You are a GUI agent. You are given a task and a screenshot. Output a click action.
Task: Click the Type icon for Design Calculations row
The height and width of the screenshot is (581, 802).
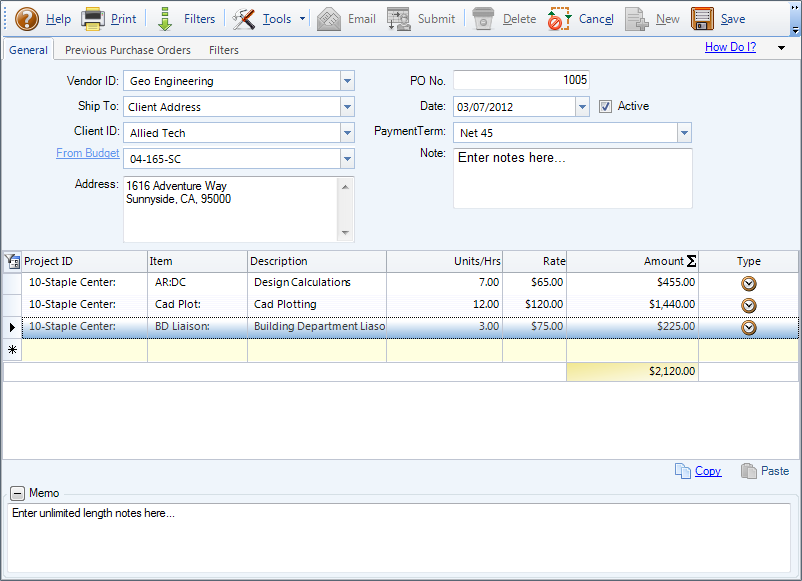pyautogui.click(x=748, y=283)
